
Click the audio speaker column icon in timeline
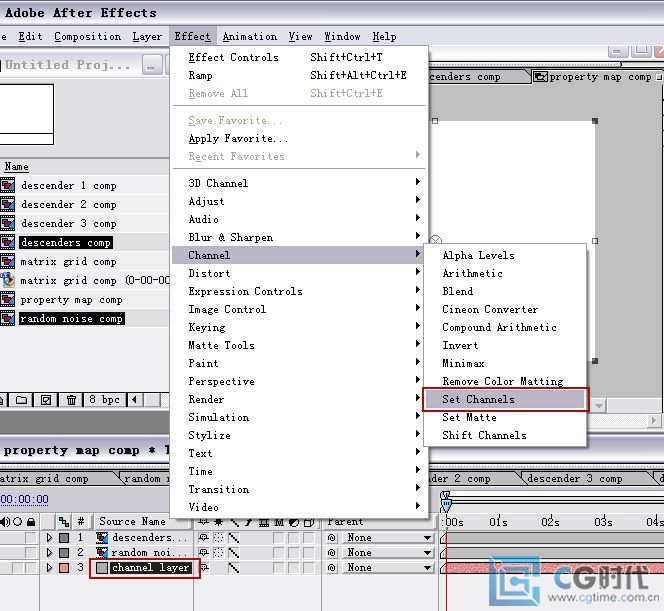pyautogui.click(x=5, y=522)
